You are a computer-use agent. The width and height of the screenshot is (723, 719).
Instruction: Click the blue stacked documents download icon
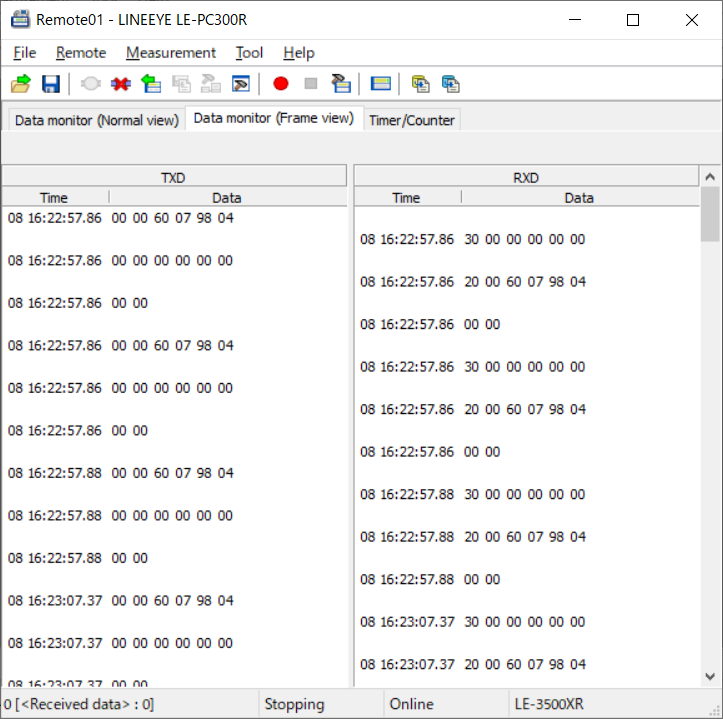click(x=450, y=84)
